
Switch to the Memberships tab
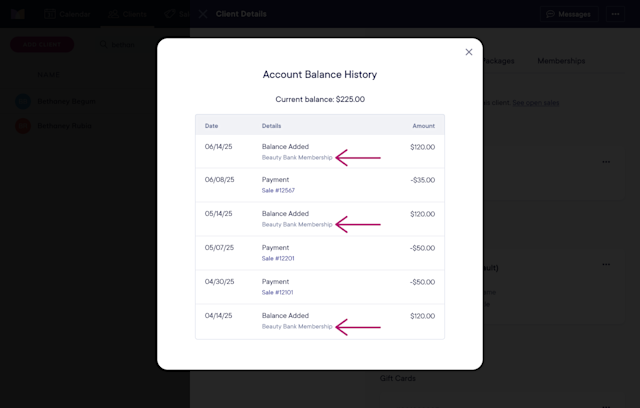(561, 61)
